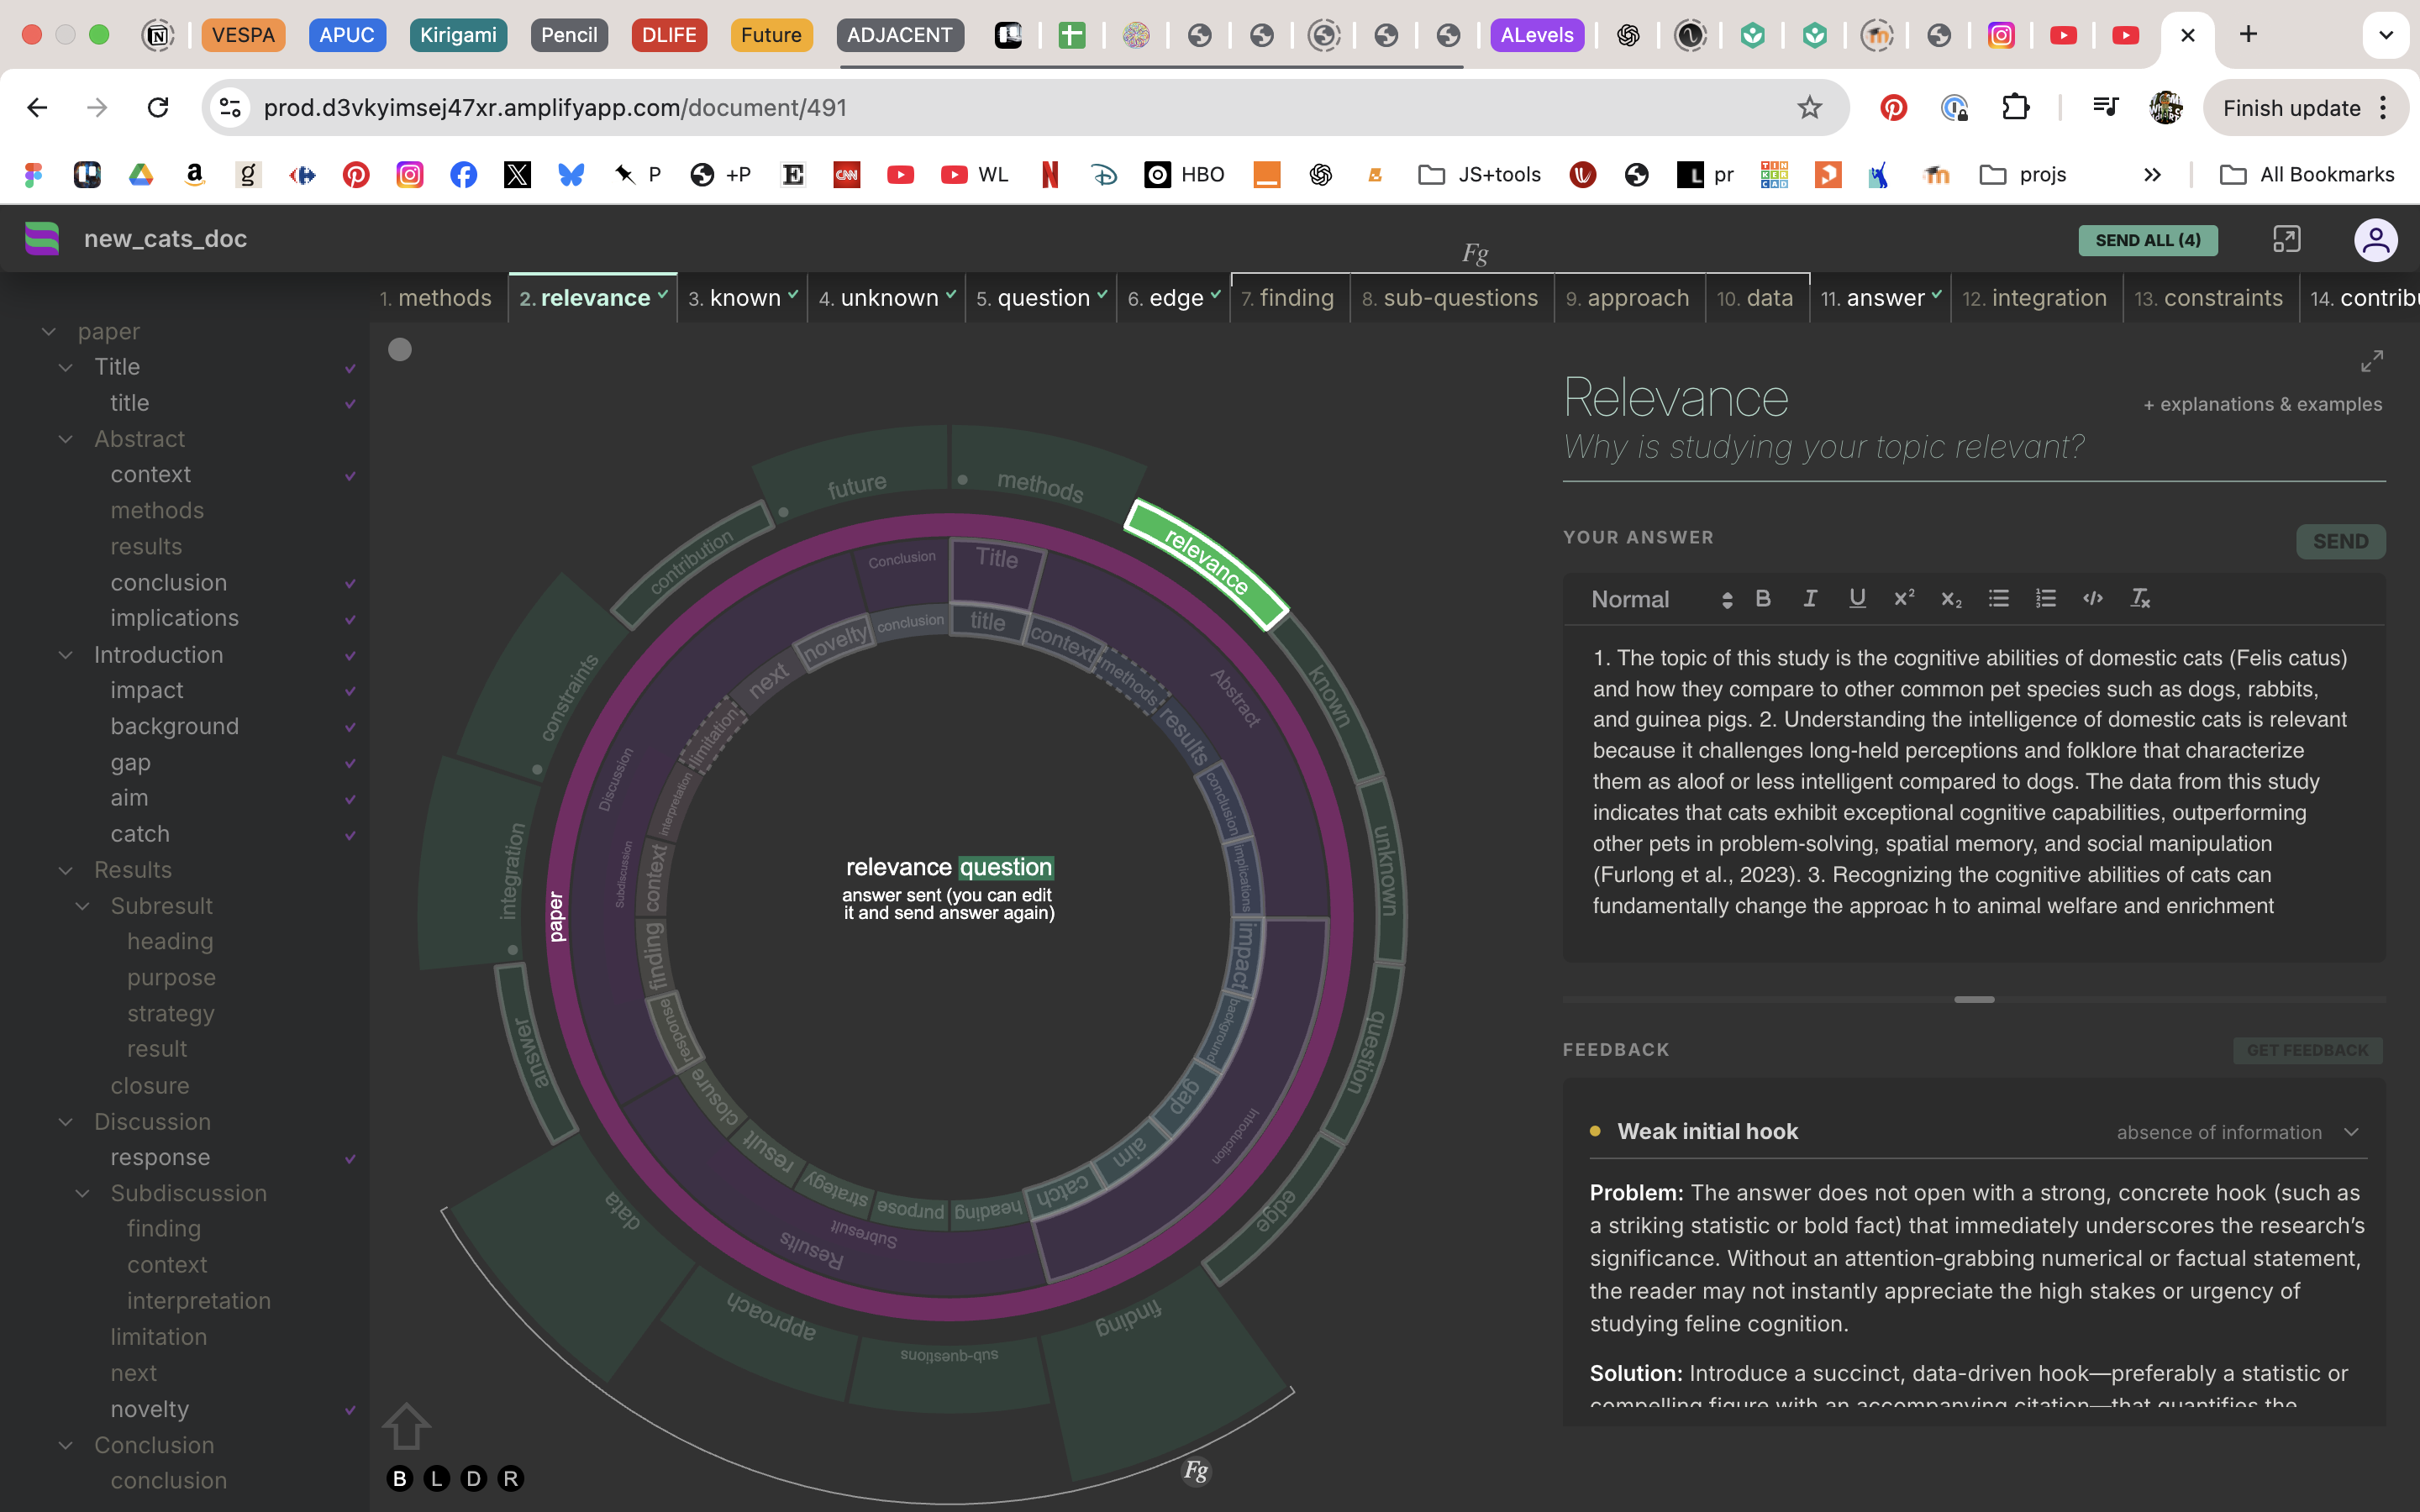Click the drag handle between answer and feedback
Viewport: 2420px width, 1512px height.
pos(1974,999)
